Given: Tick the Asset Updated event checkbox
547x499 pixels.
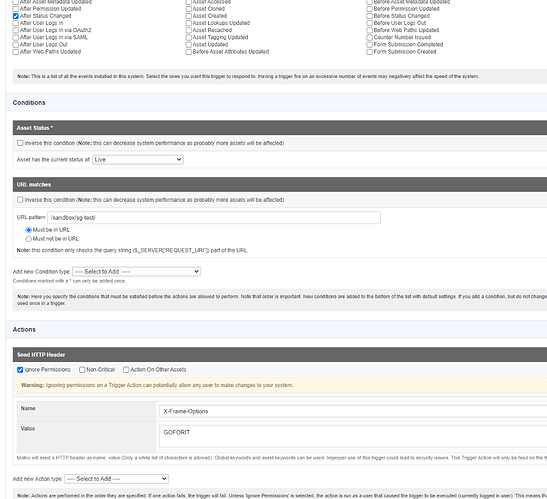Looking at the screenshot, I should (189, 45).
